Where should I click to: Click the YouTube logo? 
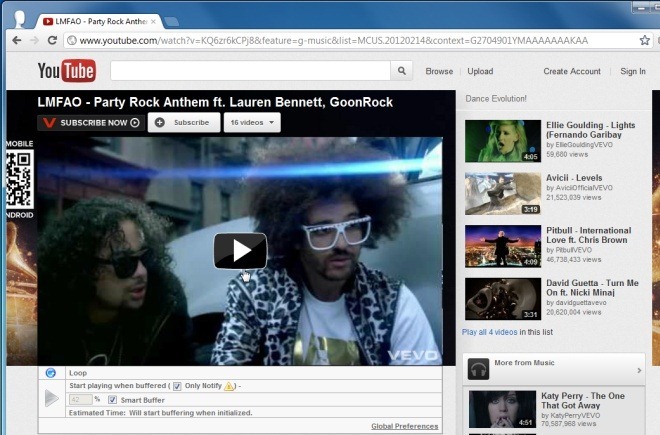click(x=67, y=70)
